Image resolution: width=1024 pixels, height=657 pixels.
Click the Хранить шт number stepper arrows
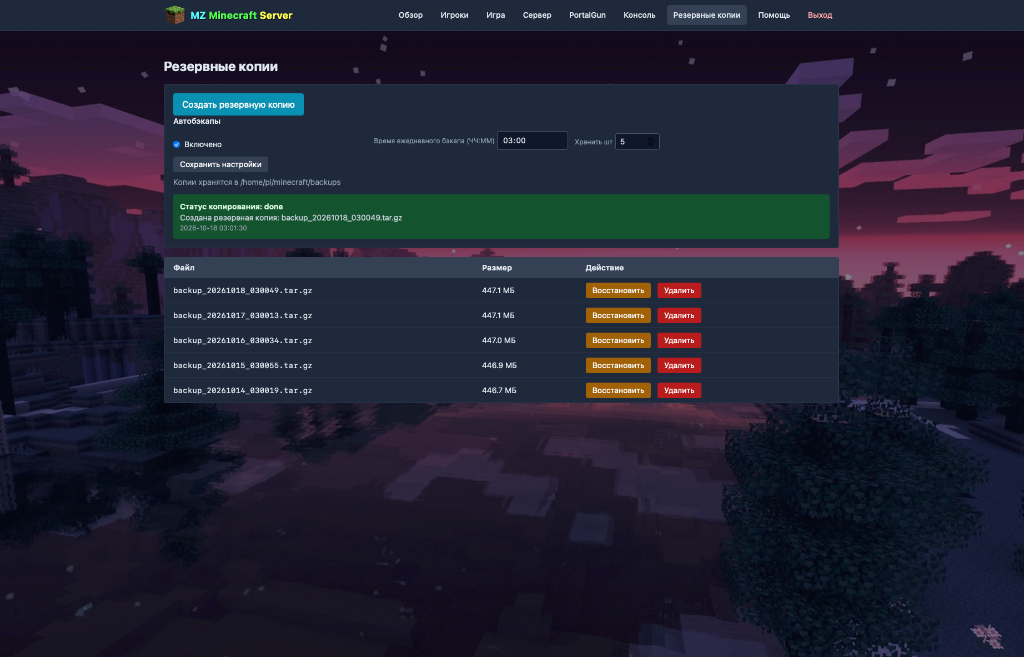(650, 142)
